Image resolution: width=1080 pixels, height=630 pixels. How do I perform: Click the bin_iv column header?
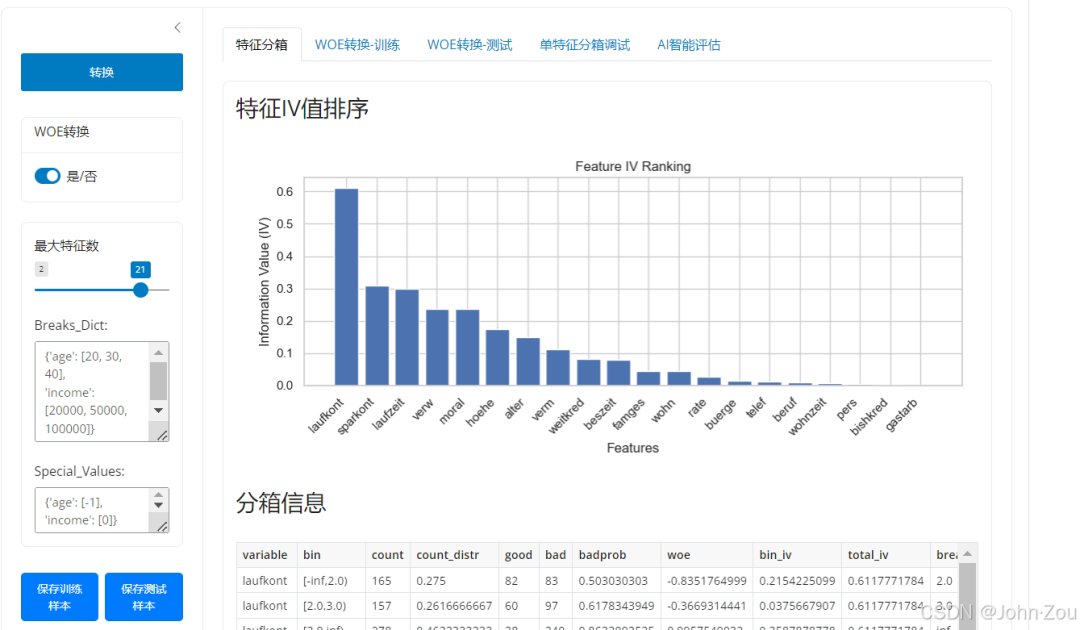point(798,555)
